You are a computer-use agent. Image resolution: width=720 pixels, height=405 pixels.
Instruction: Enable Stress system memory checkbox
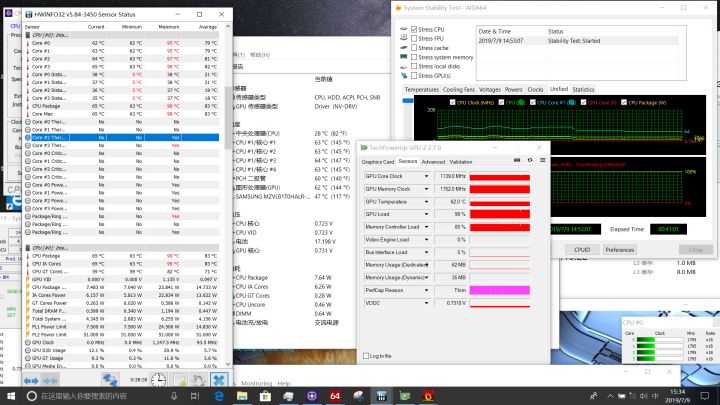click(x=414, y=57)
